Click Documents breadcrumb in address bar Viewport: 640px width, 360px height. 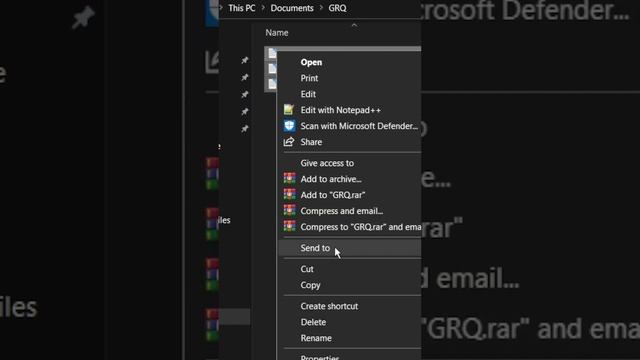tap(292, 8)
